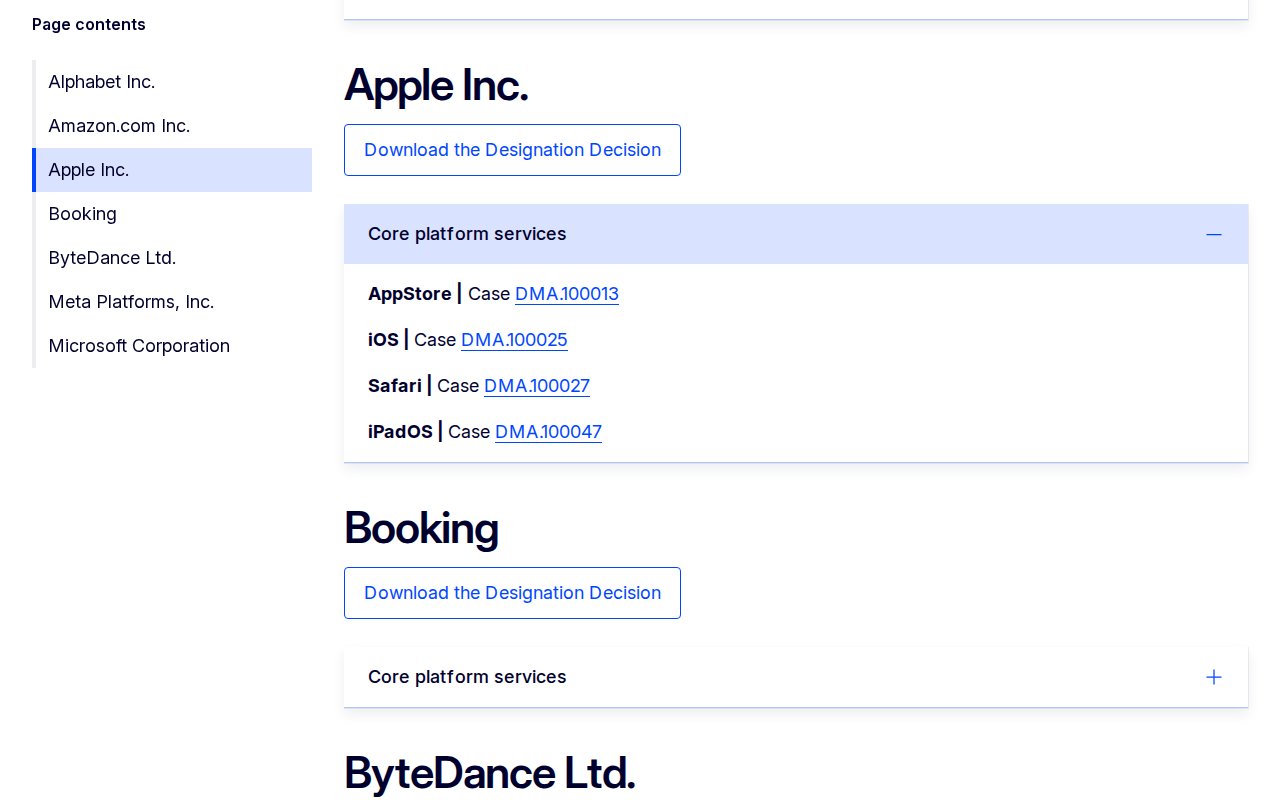Click the Page contents sidebar title
The width and height of the screenshot is (1280, 800).
click(x=89, y=24)
